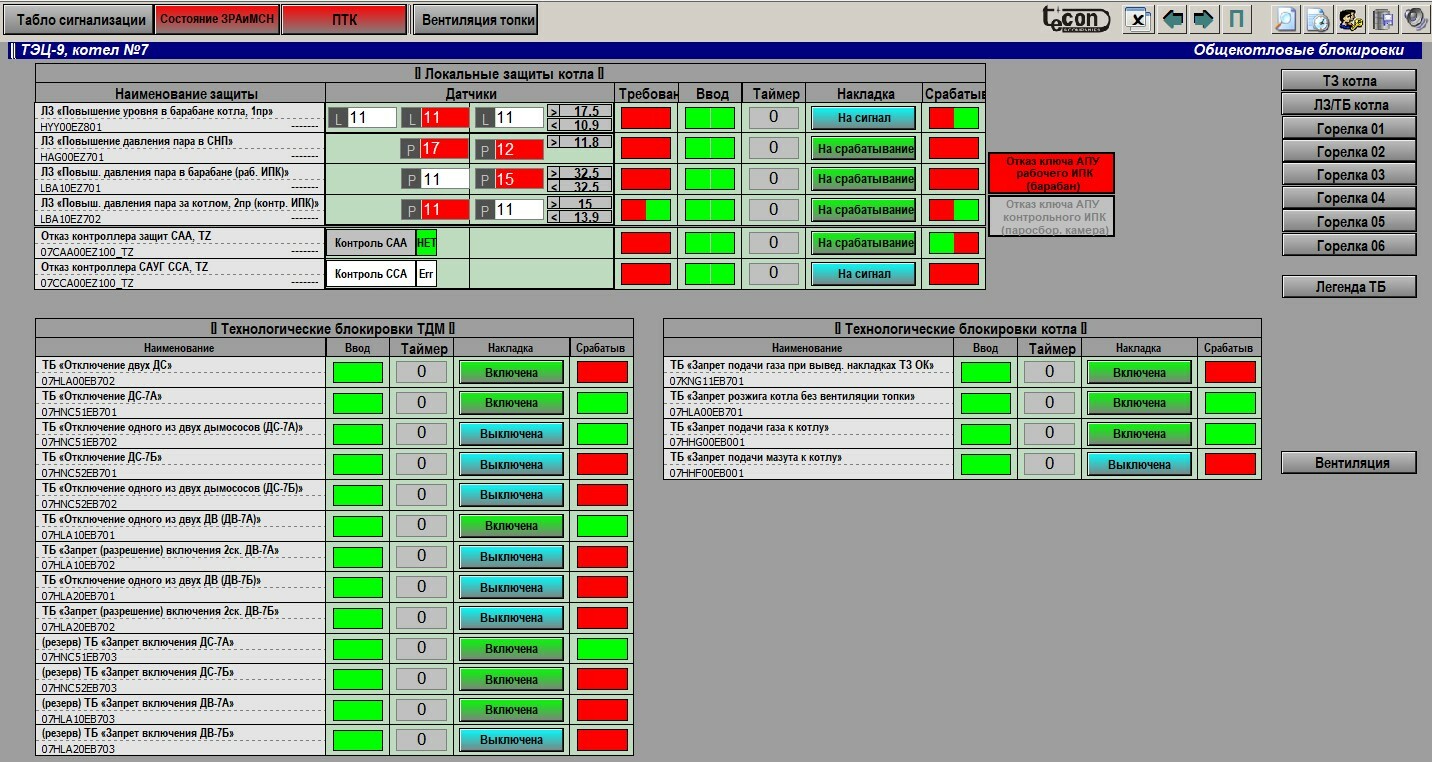Click the Контроль ССА button
The height and width of the screenshot is (762, 1432).
coord(370,273)
